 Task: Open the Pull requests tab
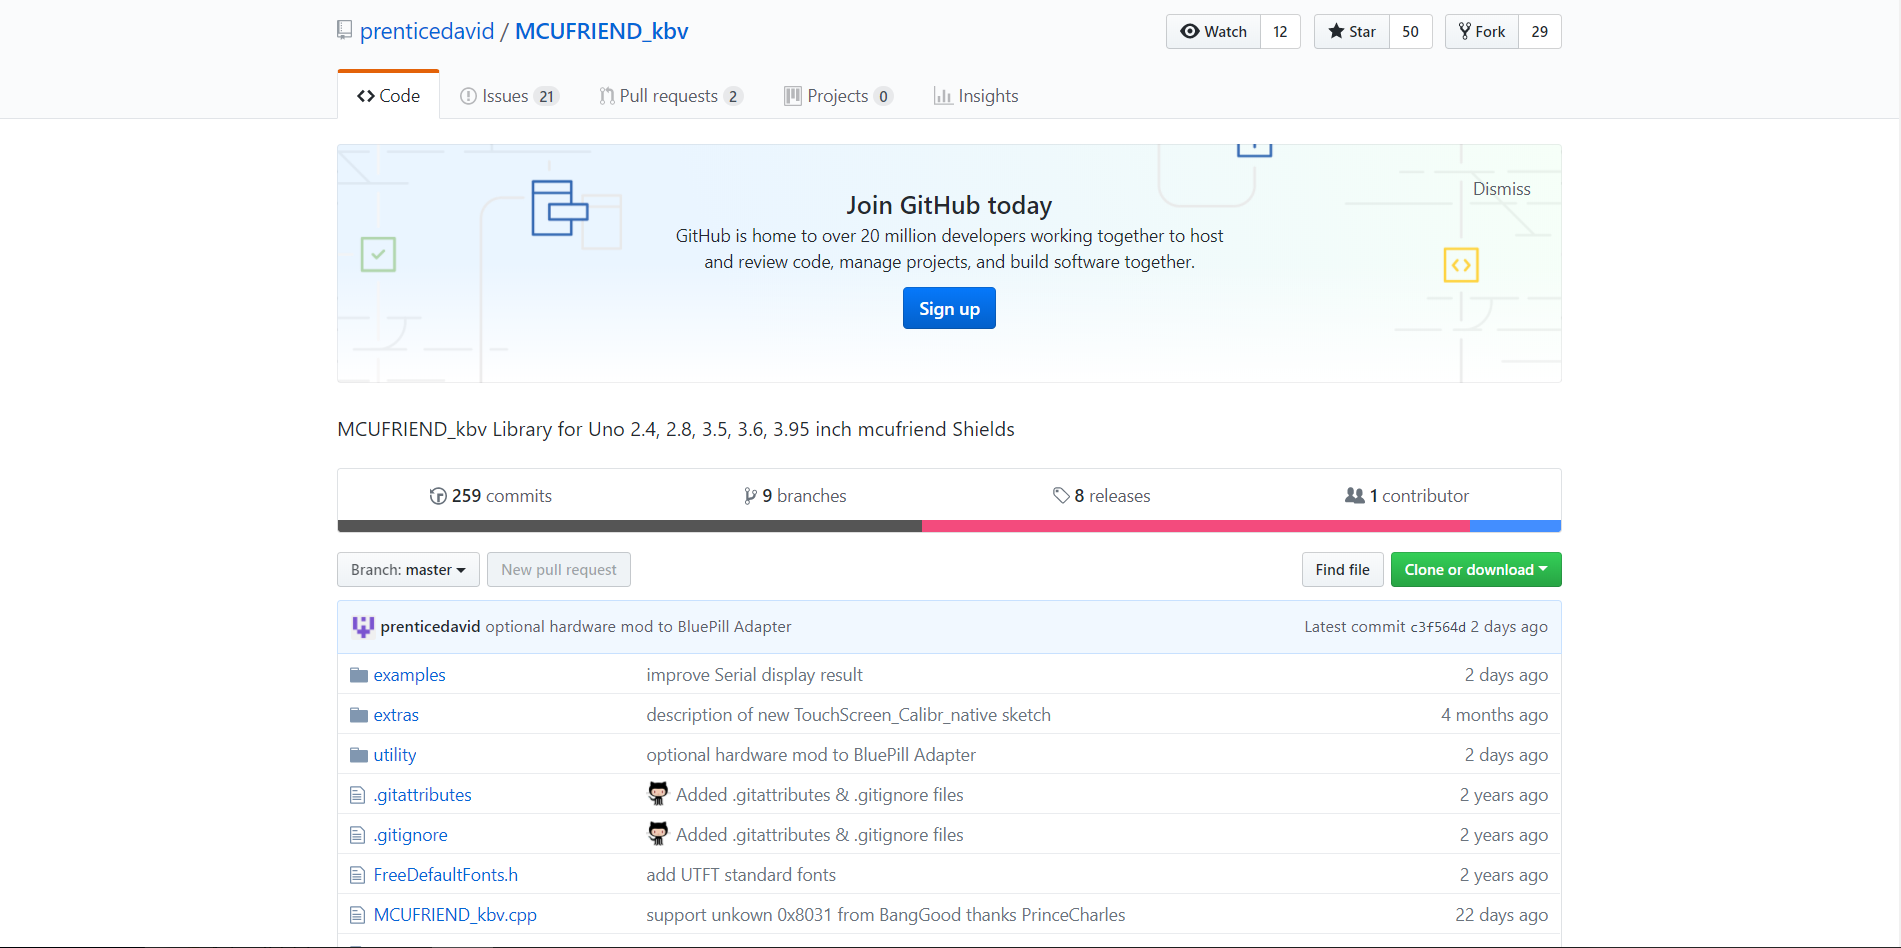pos(670,96)
